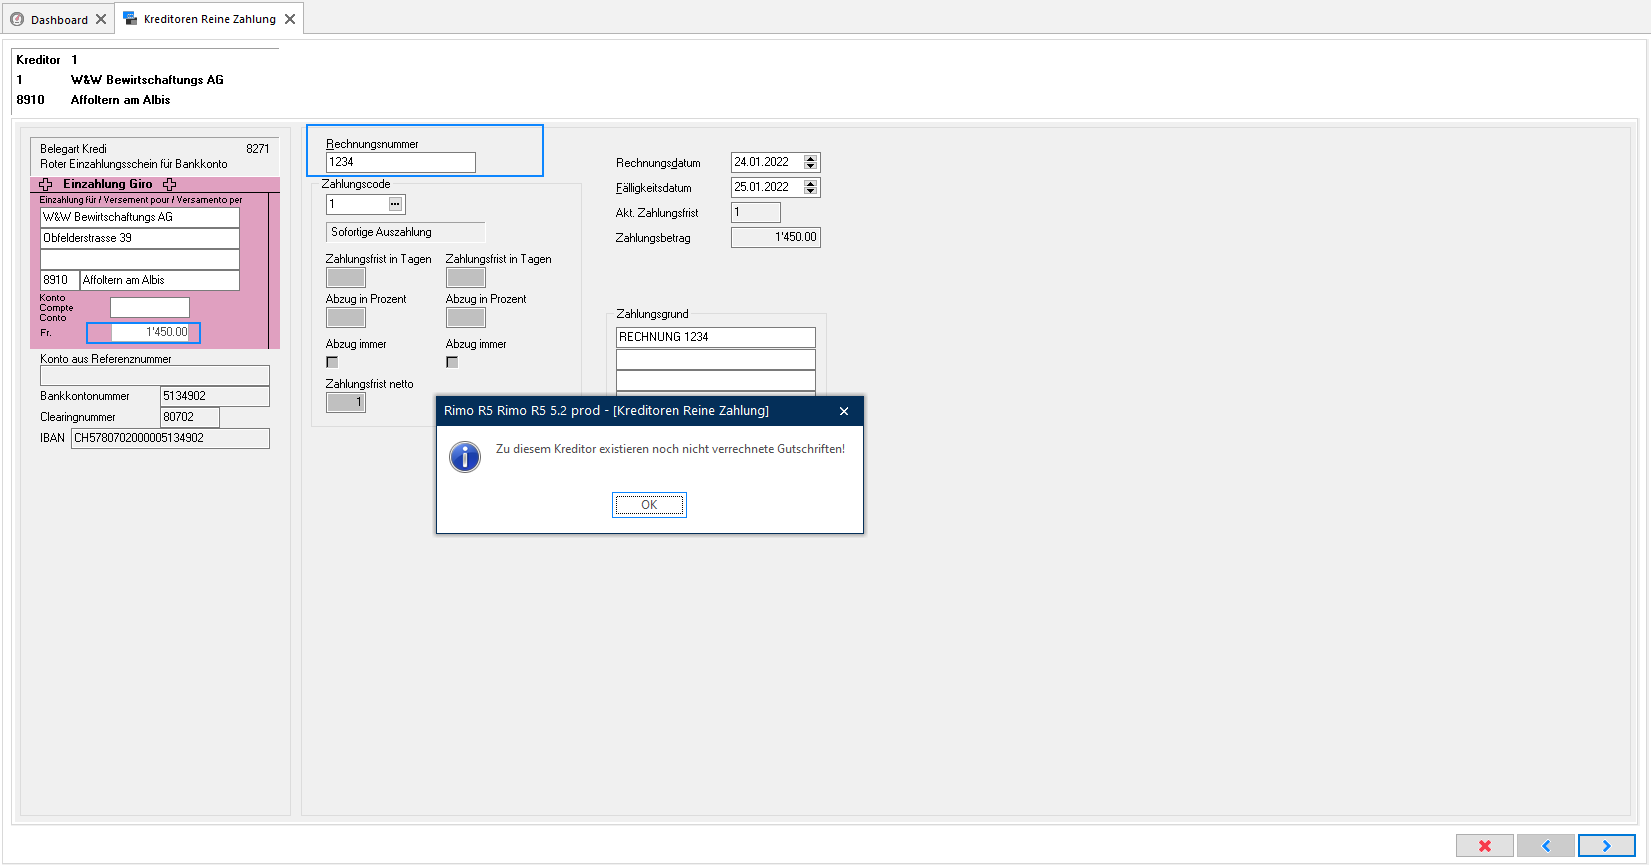Click the Zahlungsbetrag field

coord(776,237)
